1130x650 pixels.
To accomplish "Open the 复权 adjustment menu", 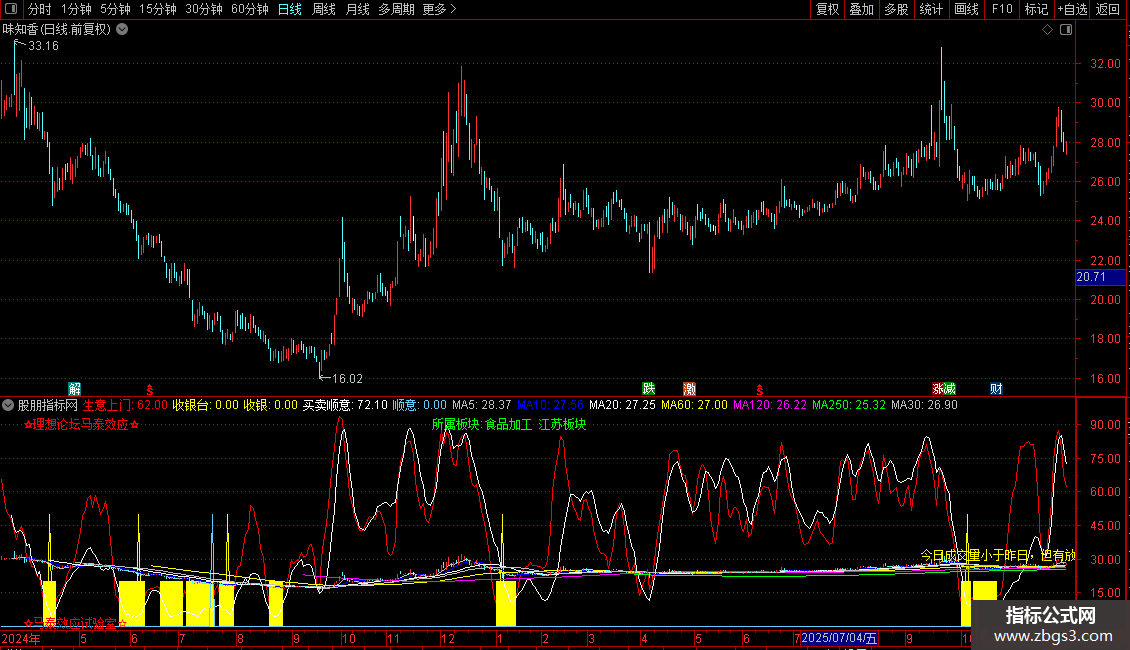I will [827, 9].
